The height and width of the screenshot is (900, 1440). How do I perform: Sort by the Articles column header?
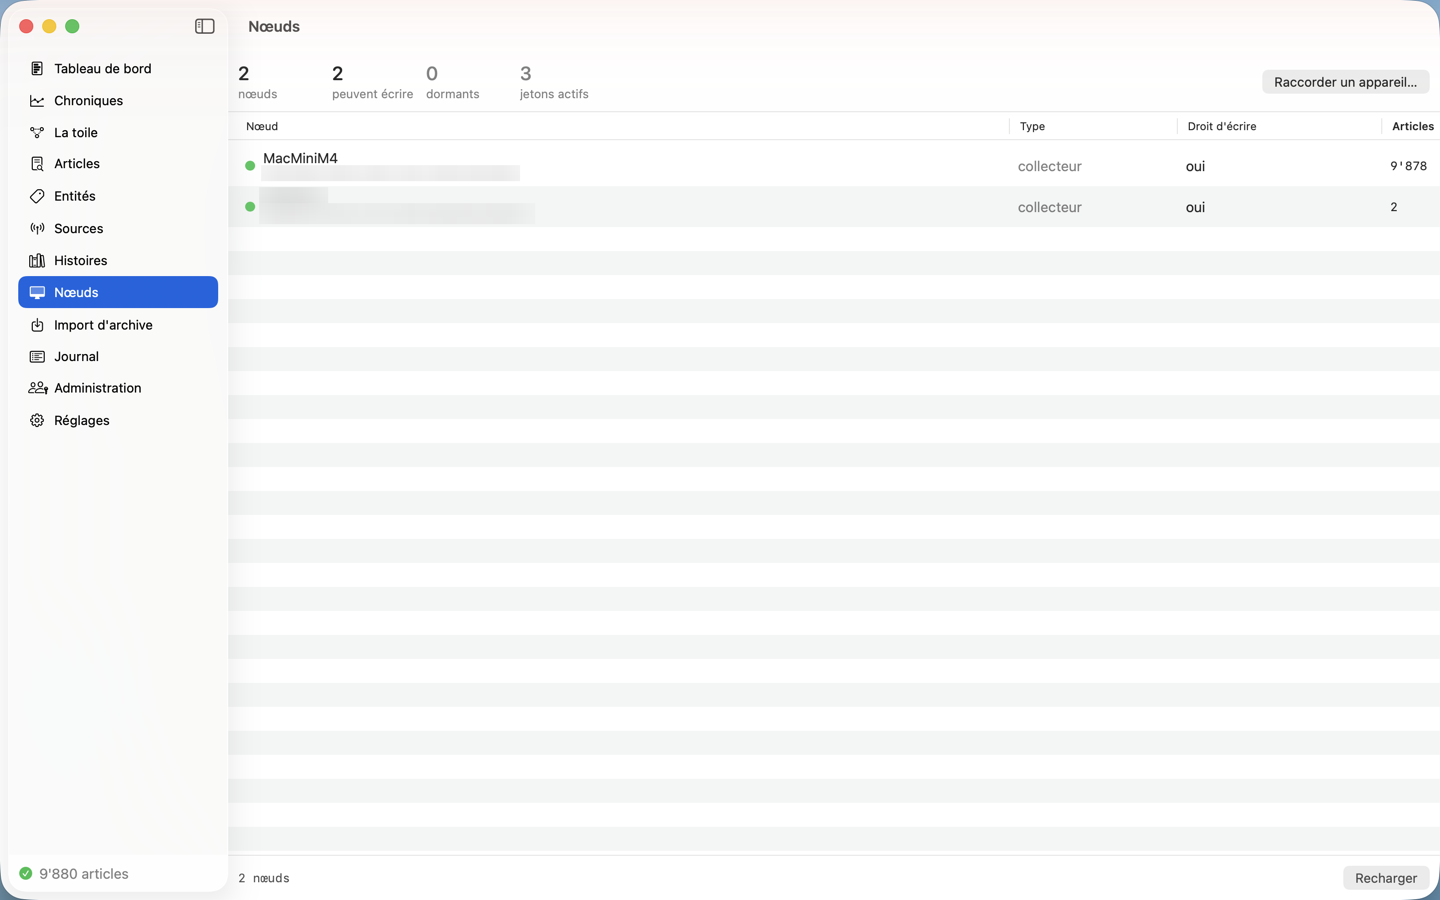(x=1412, y=126)
